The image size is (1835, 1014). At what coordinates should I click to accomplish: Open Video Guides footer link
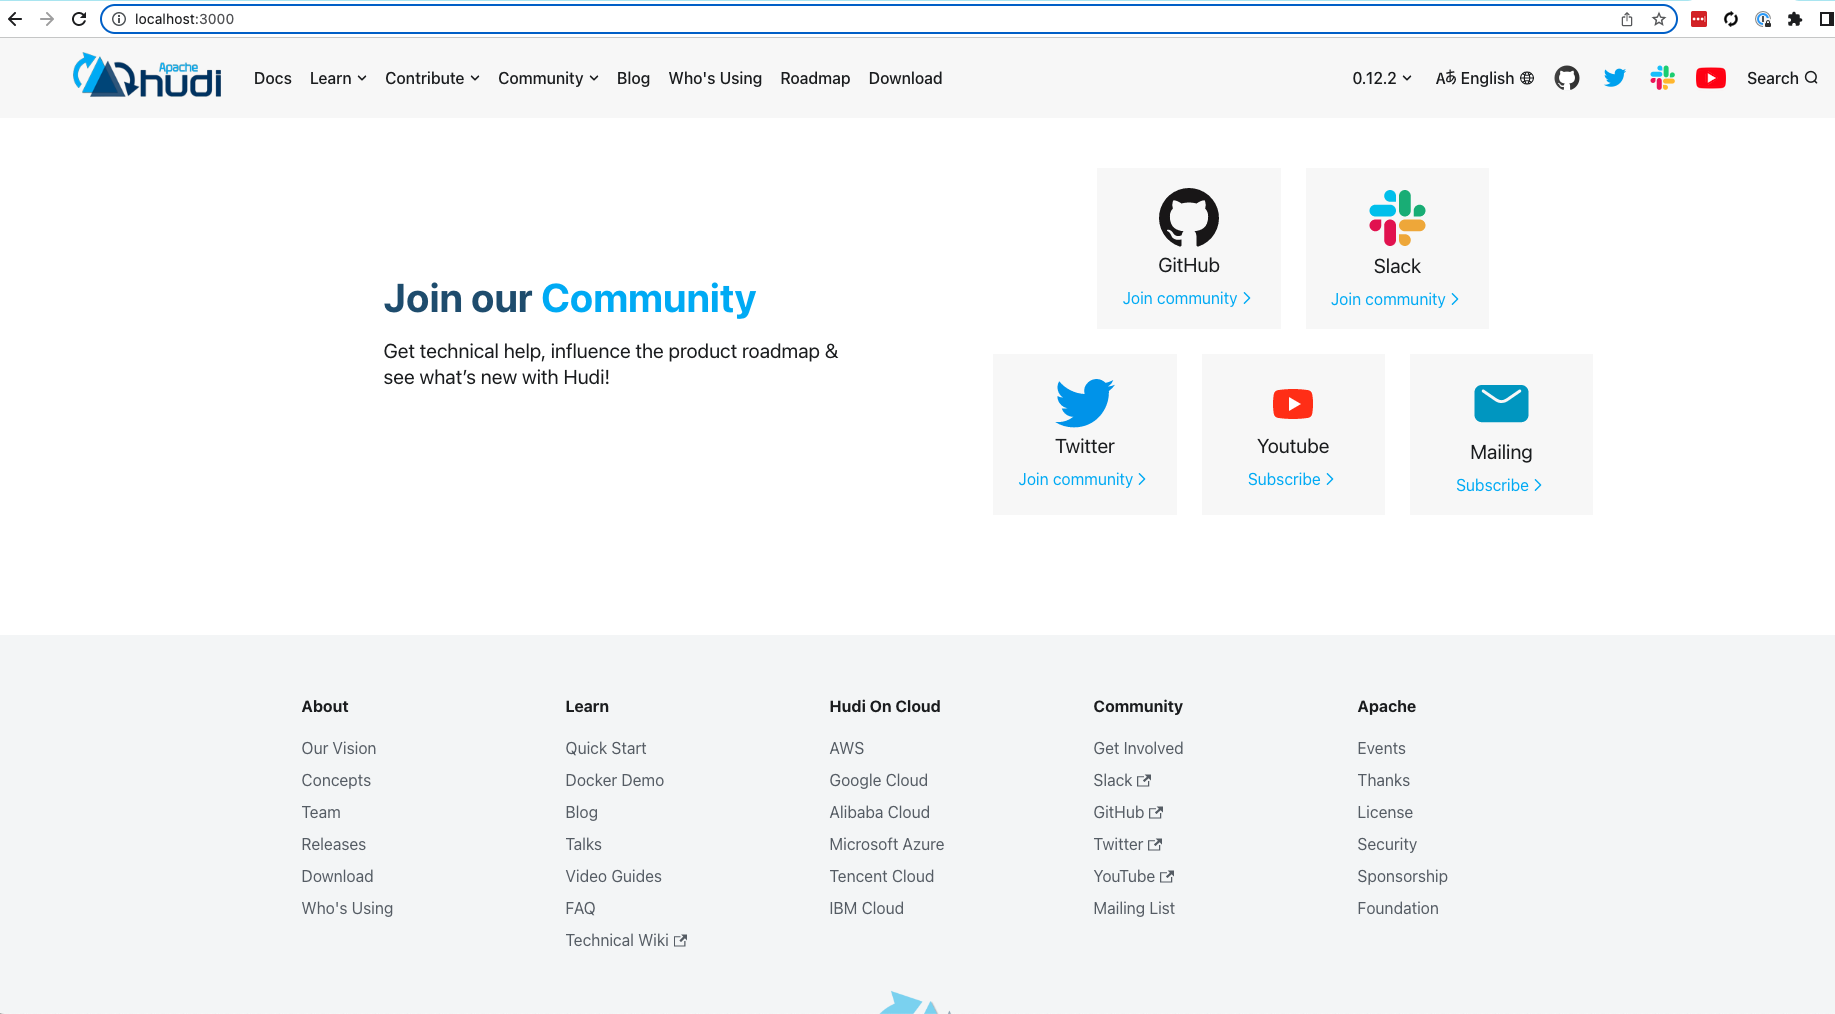point(614,876)
